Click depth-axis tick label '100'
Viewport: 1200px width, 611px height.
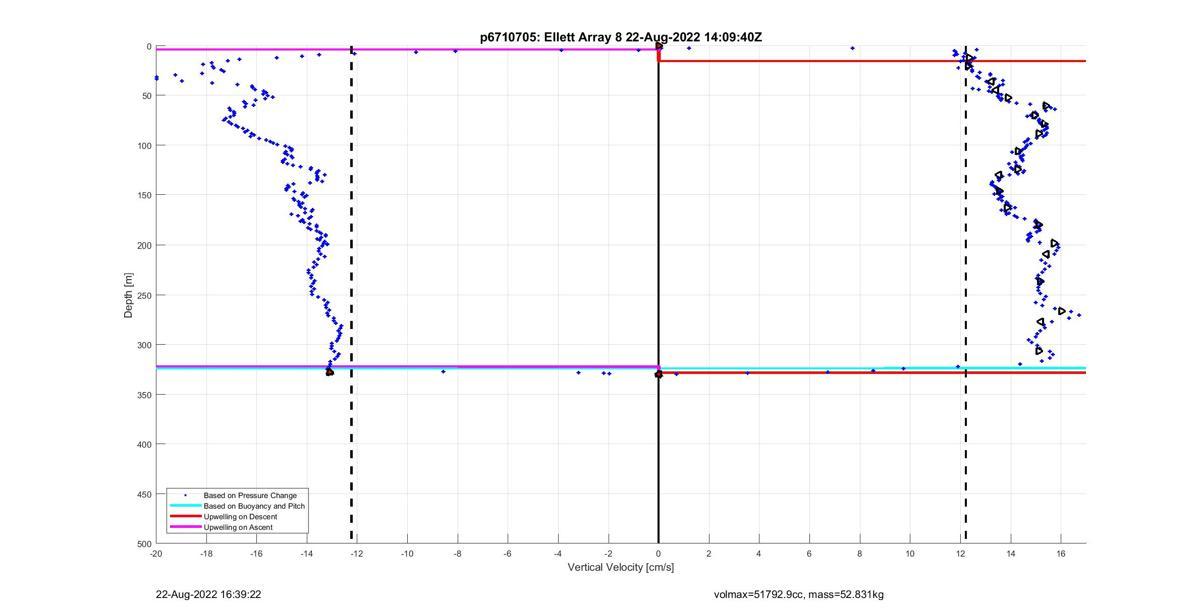pyautogui.click(x=144, y=146)
